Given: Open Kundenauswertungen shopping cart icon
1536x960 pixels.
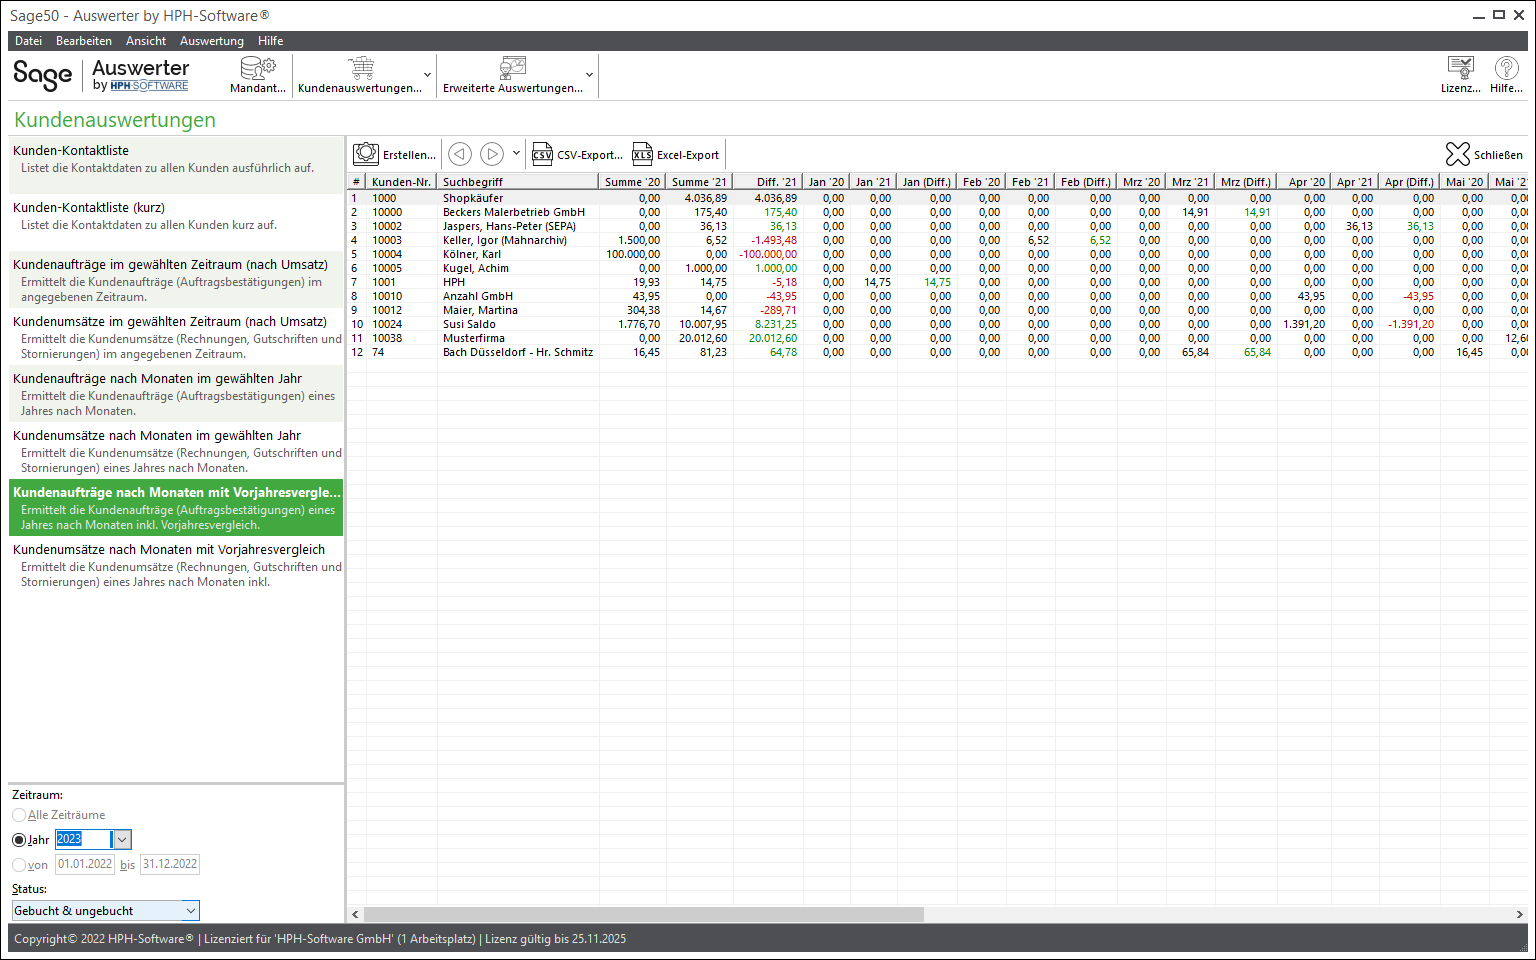Looking at the screenshot, I should tap(361, 68).
